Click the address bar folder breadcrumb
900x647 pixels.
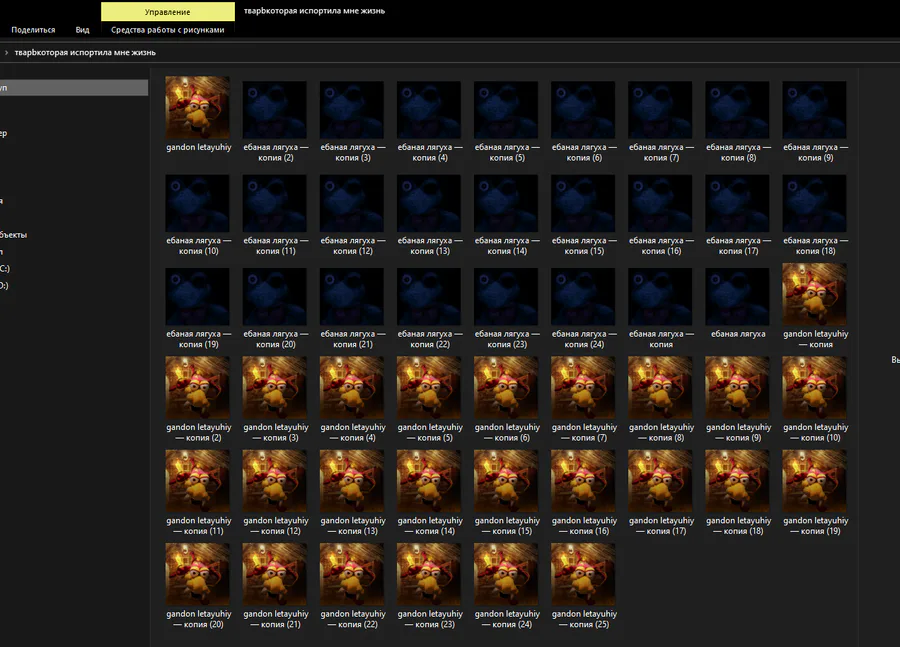pyautogui.click(x=85, y=52)
